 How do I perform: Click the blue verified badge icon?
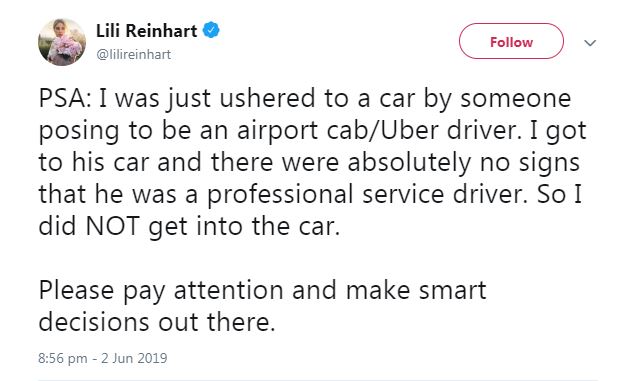pyautogui.click(x=211, y=30)
